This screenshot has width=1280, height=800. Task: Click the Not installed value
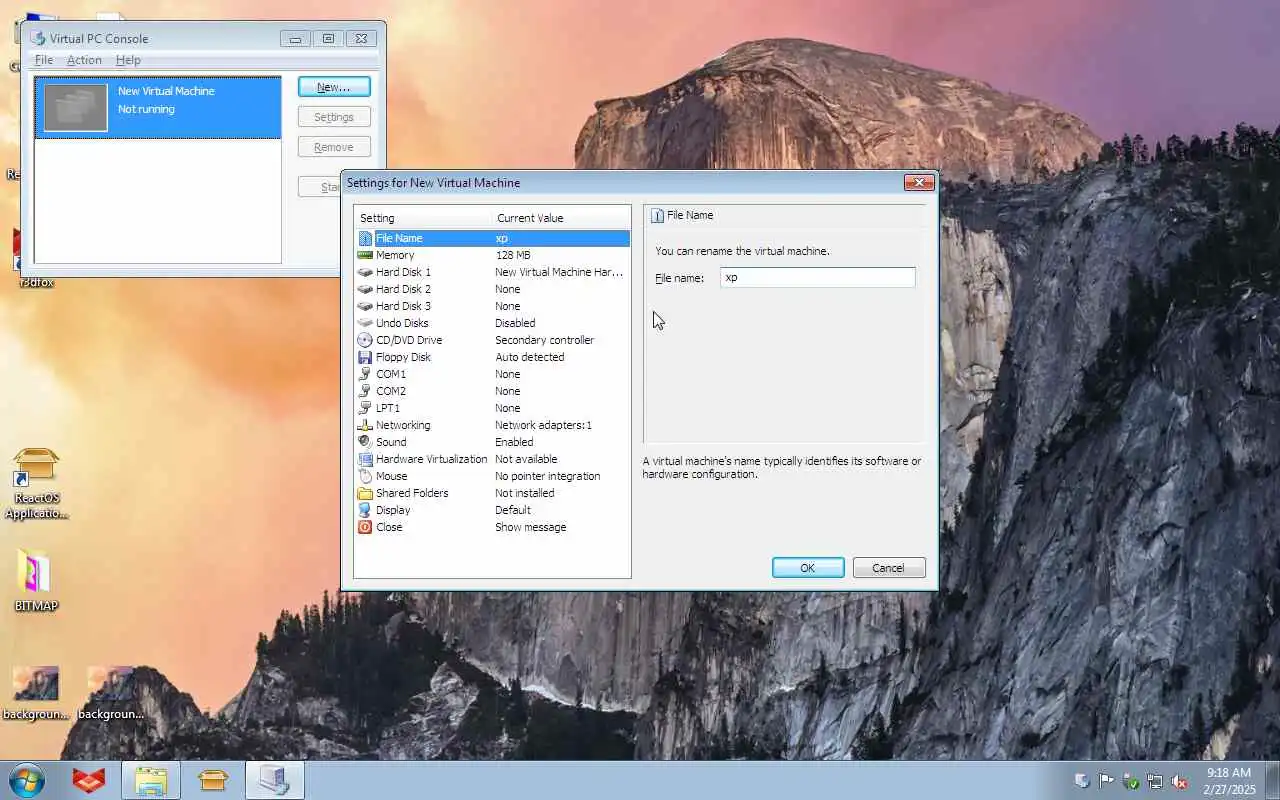coord(525,493)
